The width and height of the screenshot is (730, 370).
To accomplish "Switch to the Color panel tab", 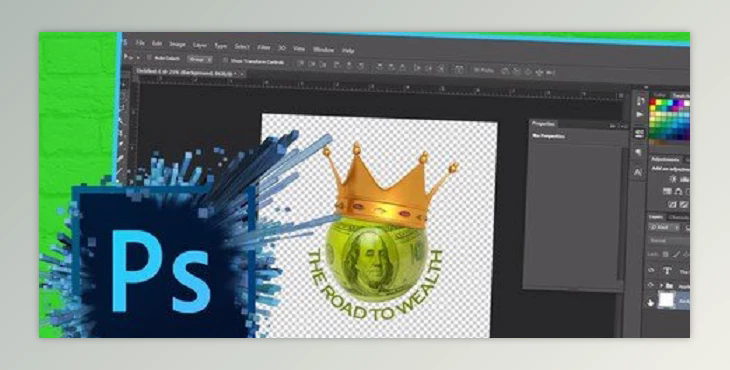I will pyautogui.click(x=660, y=95).
